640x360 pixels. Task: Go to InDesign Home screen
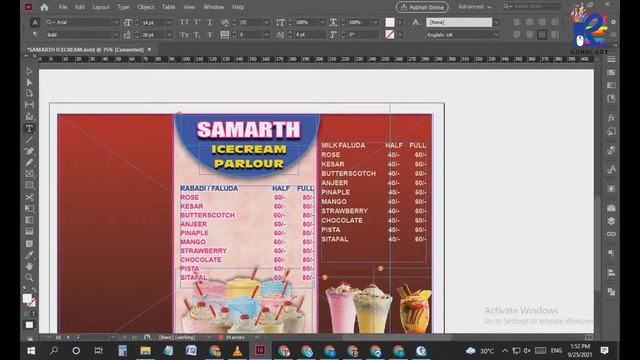[x=44, y=7]
